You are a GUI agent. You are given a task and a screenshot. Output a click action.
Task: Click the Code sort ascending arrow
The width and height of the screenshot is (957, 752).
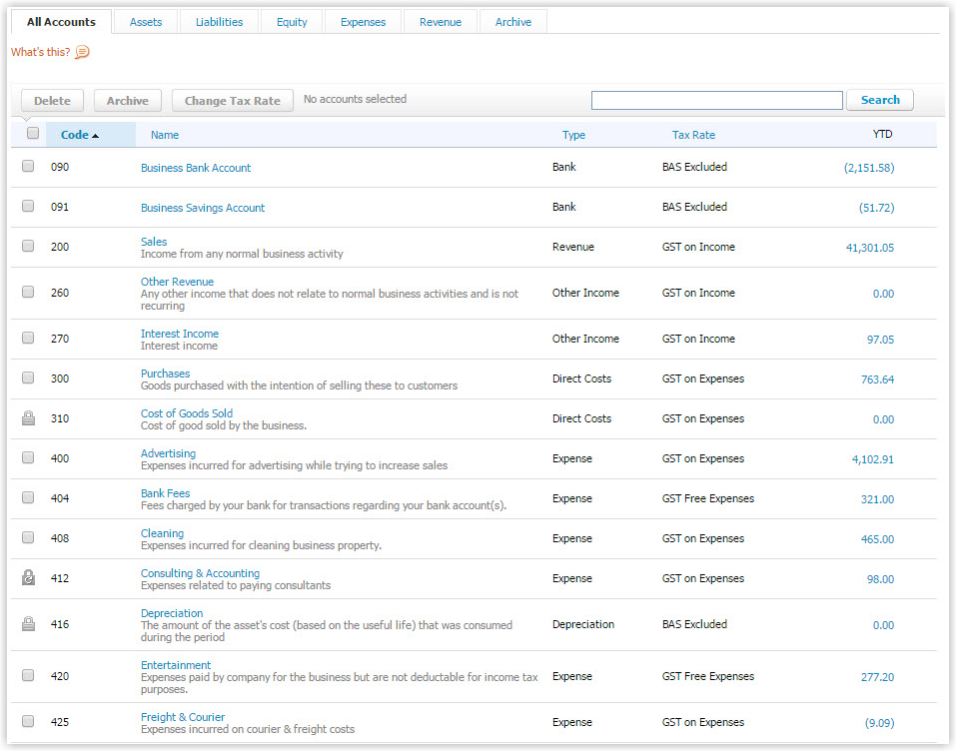pos(95,136)
